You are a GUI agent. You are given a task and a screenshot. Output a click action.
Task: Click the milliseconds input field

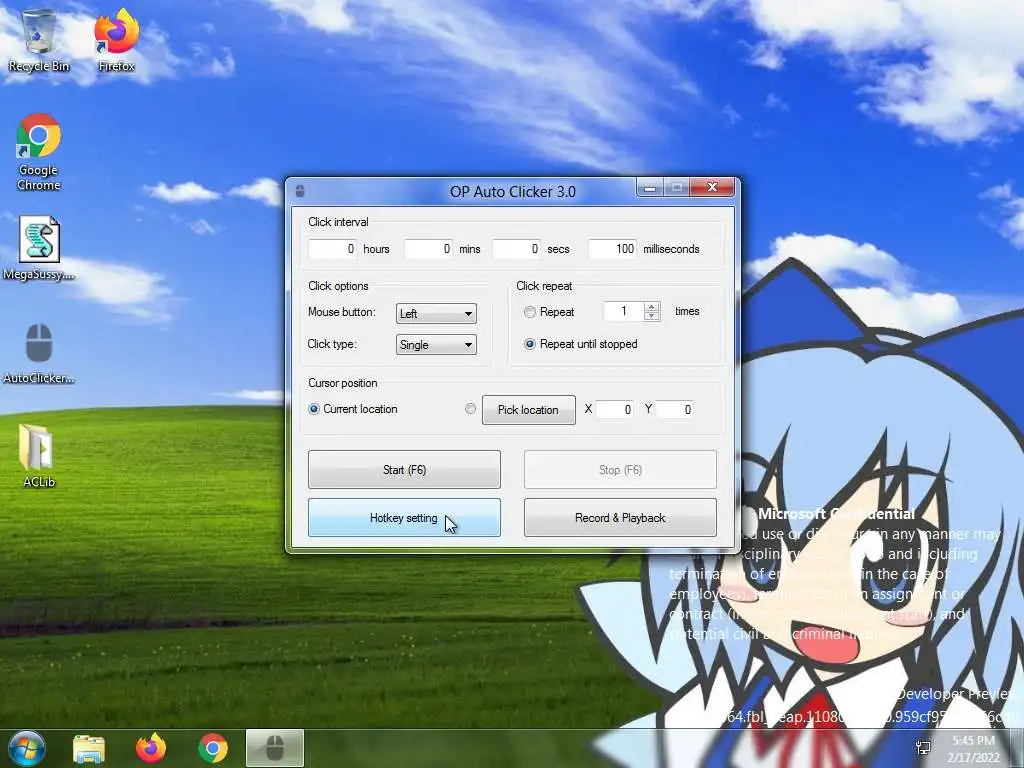[613, 249]
